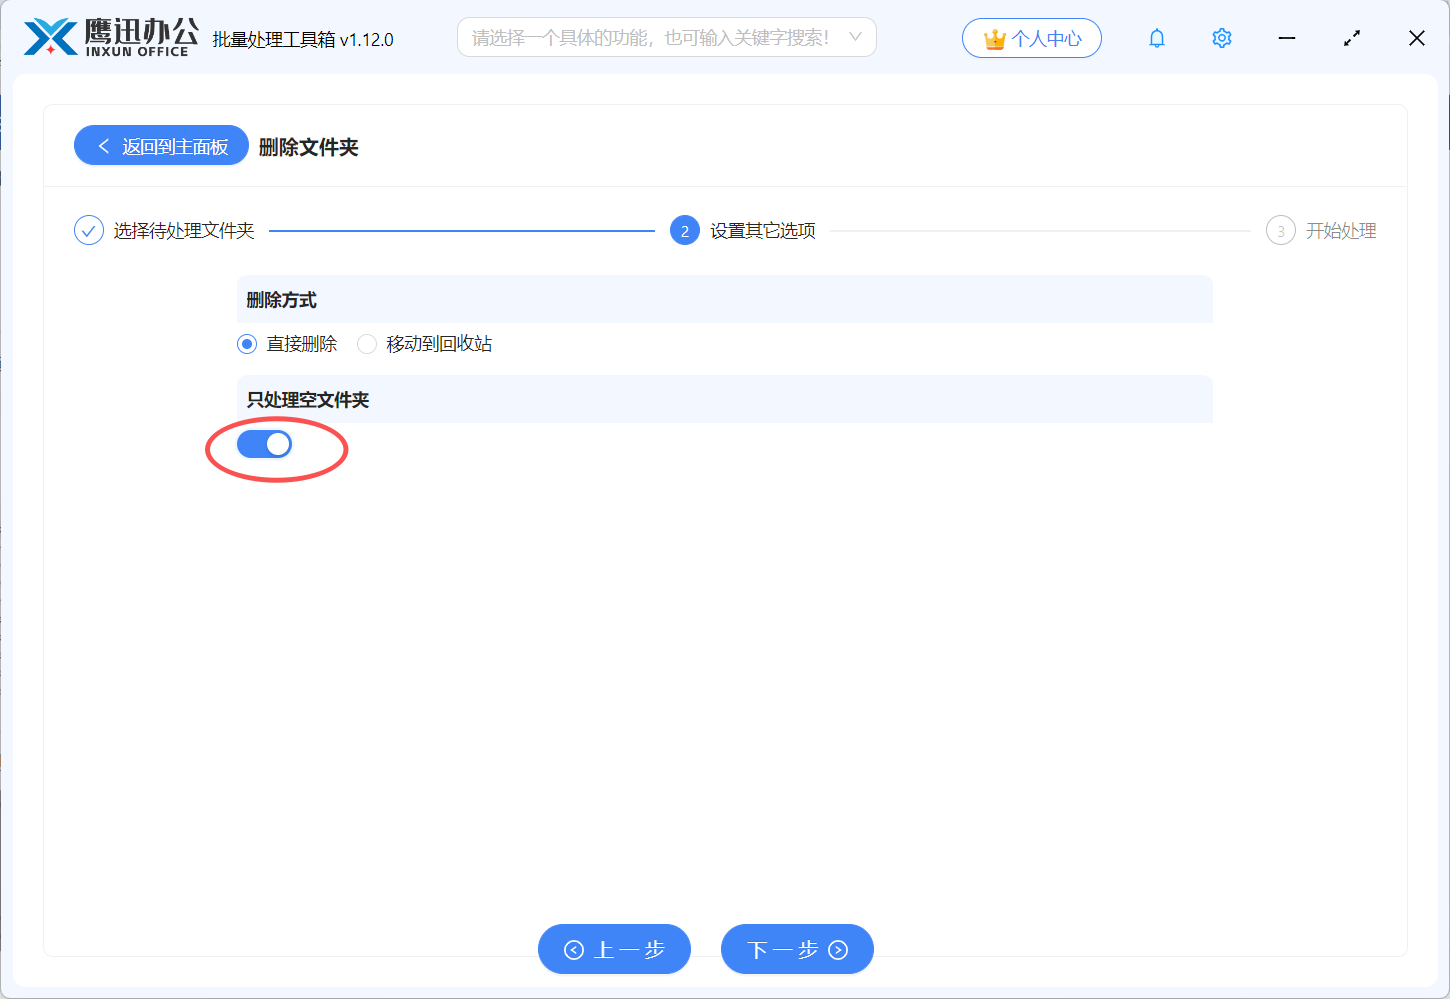The width and height of the screenshot is (1450, 999).
Task: Choose the 移动到回收站 radio option
Action: tap(367, 344)
